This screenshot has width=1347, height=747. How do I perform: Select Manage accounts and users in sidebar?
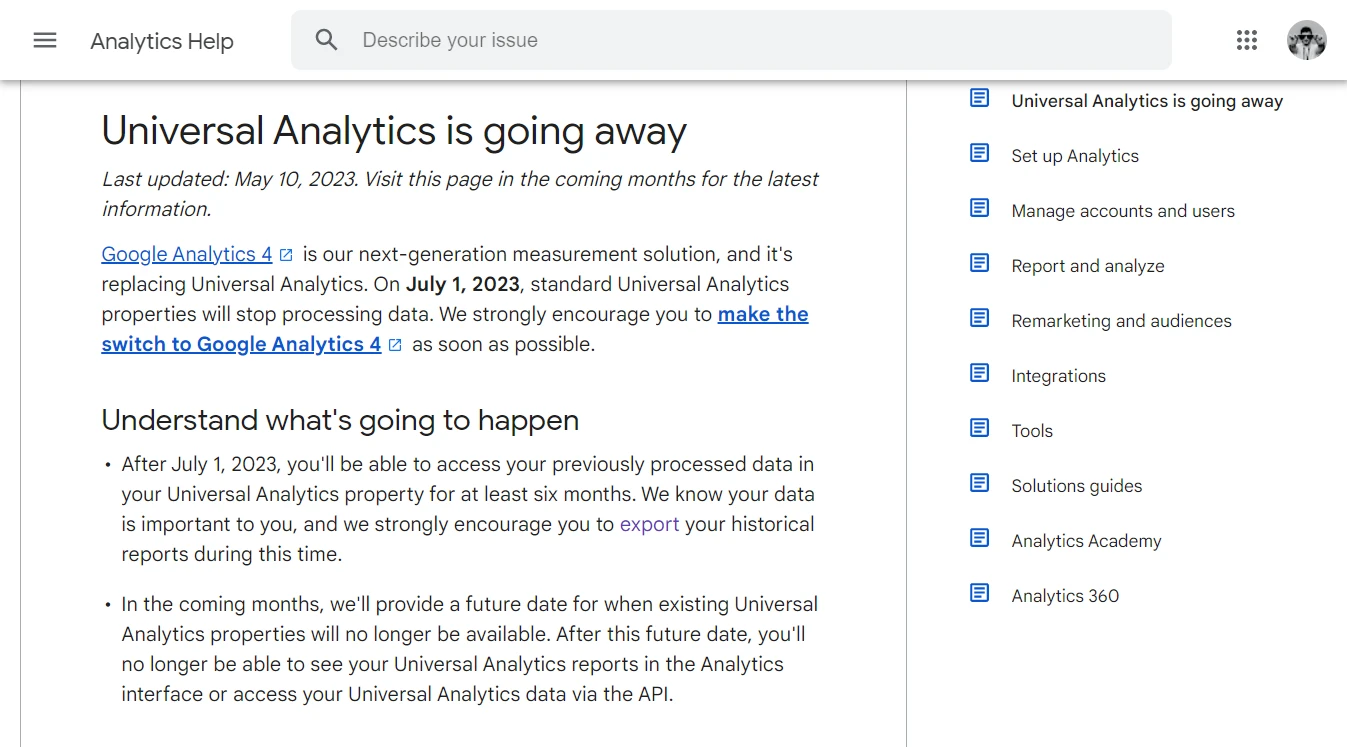coord(1123,211)
